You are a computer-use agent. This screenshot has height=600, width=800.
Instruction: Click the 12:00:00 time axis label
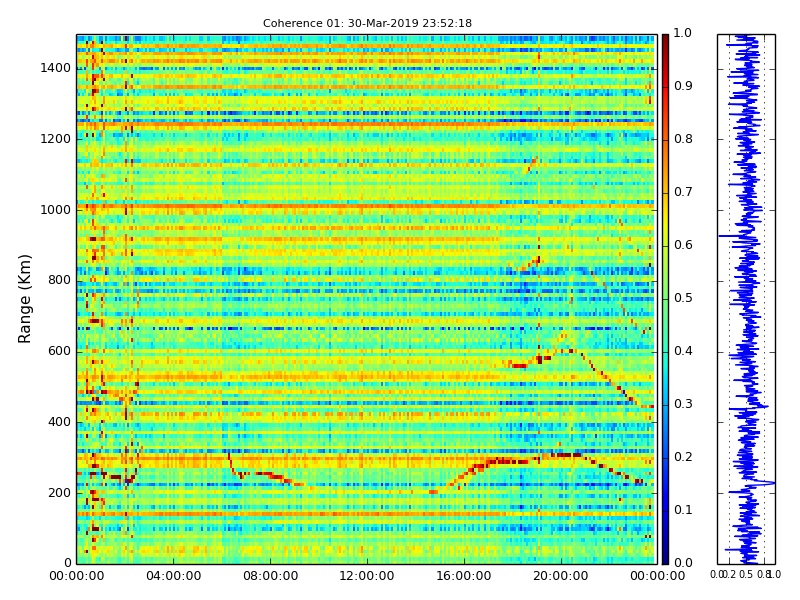click(x=367, y=576)
